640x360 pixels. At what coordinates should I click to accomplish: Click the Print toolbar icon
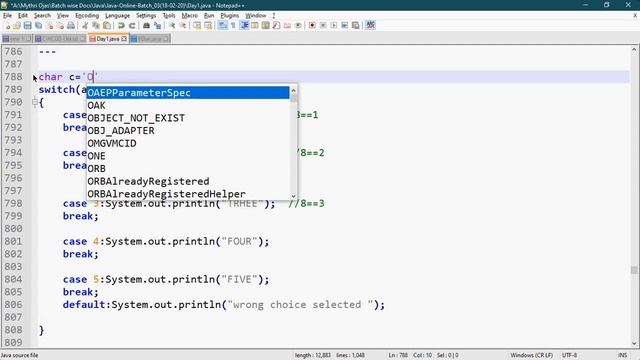click(71, 25)
